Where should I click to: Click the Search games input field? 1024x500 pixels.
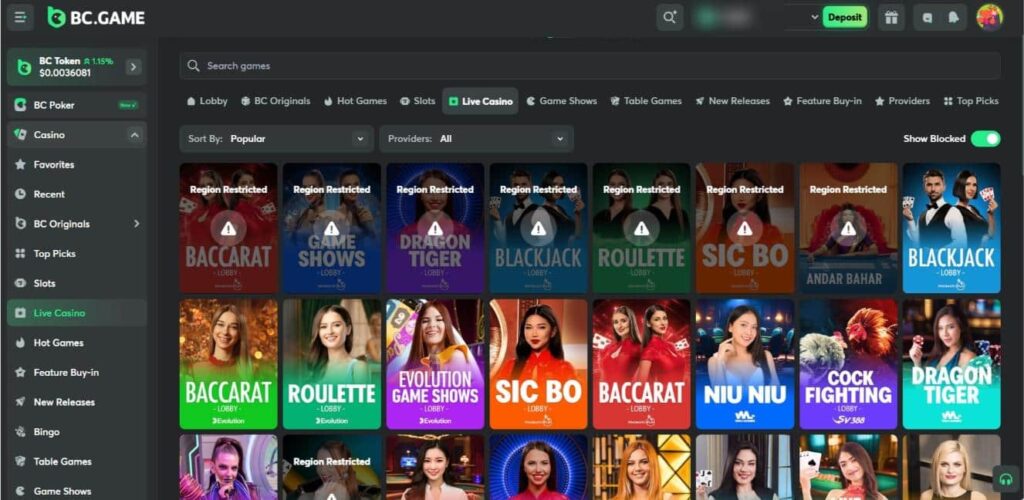[590, 66]
